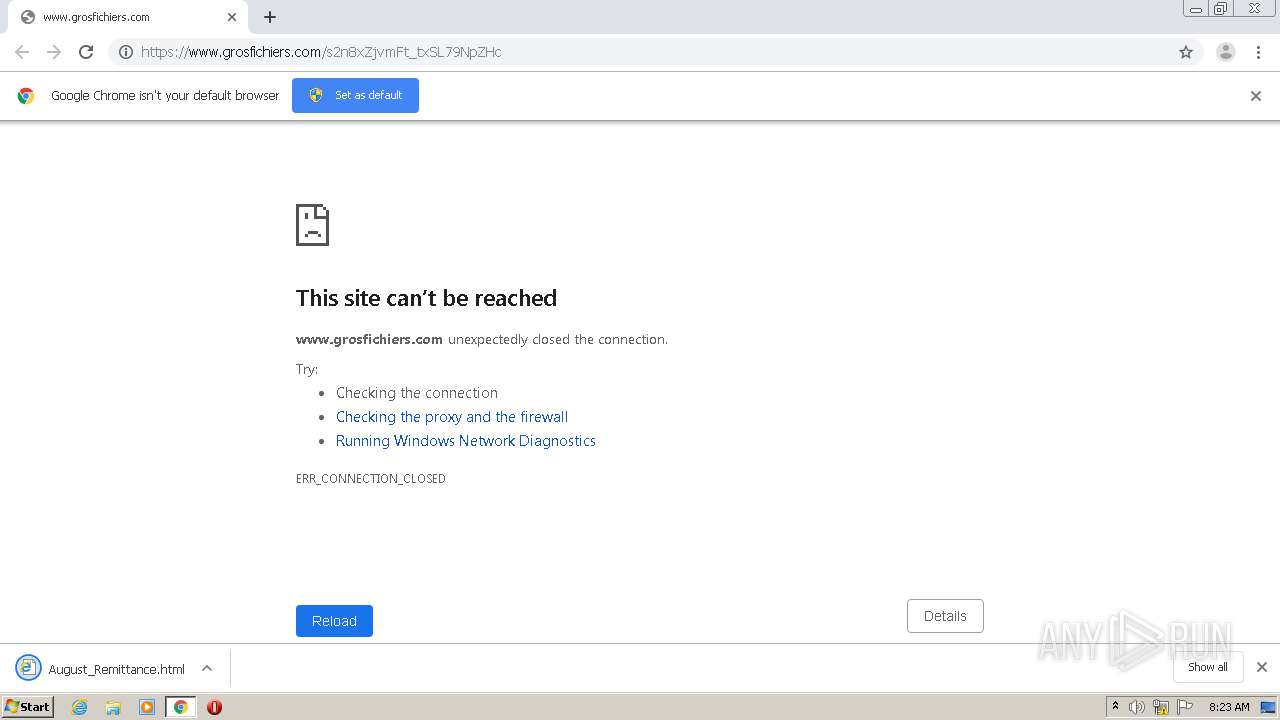Click the 8:23 AM system clock
This screenshot has height=720, width=1280.
1229,707
